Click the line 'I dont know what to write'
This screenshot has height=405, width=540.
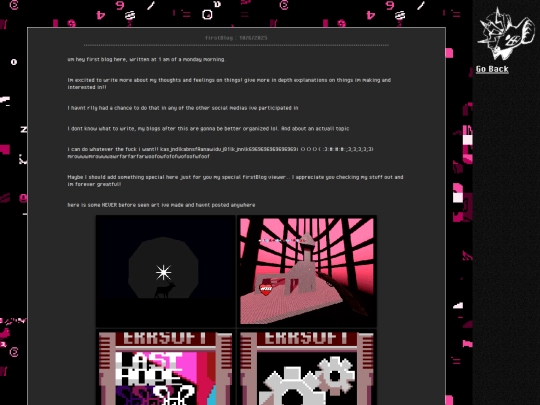click(208, 128)
